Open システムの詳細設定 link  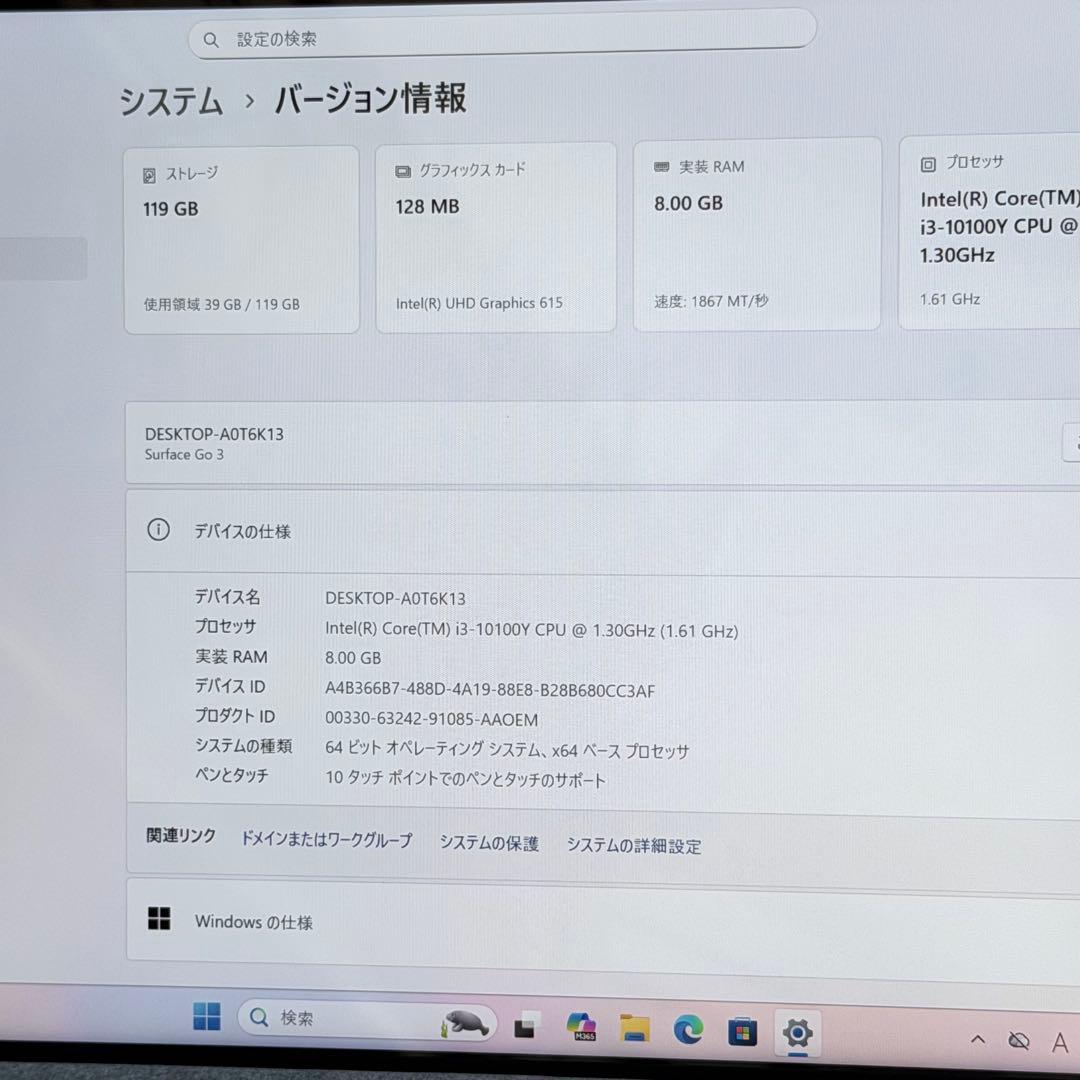[634, 846]
